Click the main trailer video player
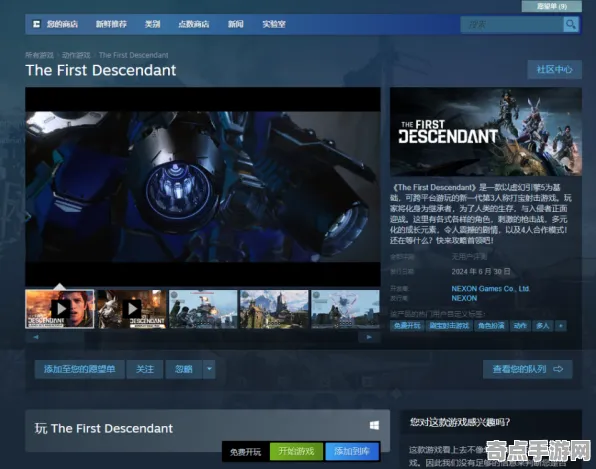The height and width of the screenshot is (469, 596). pos(203,187)
